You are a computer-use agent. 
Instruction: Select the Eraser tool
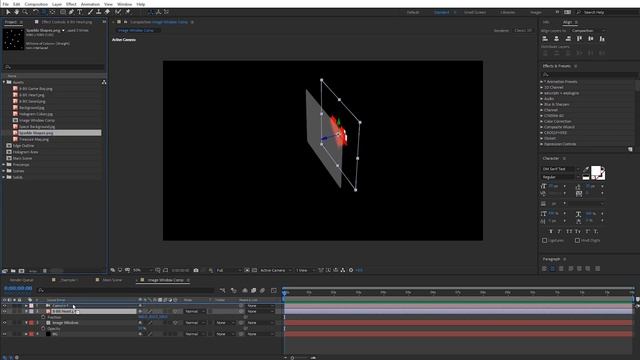tap(107, 12)
